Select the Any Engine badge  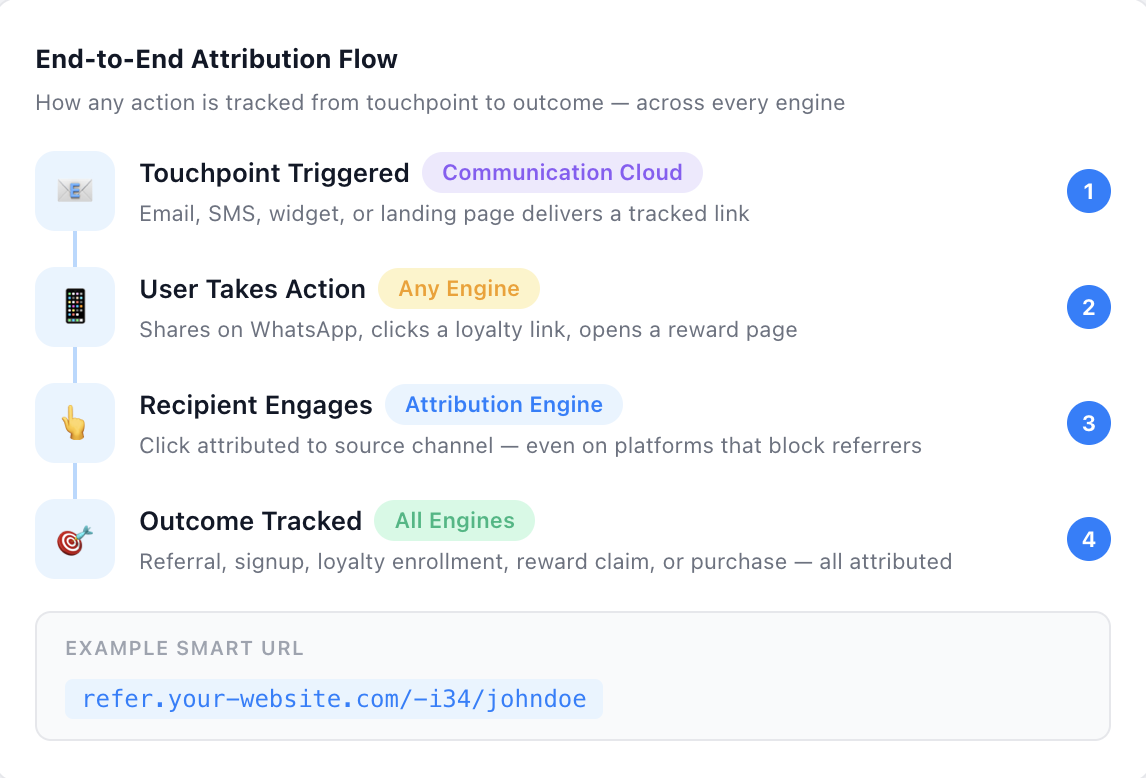click(x=459, y=289)
